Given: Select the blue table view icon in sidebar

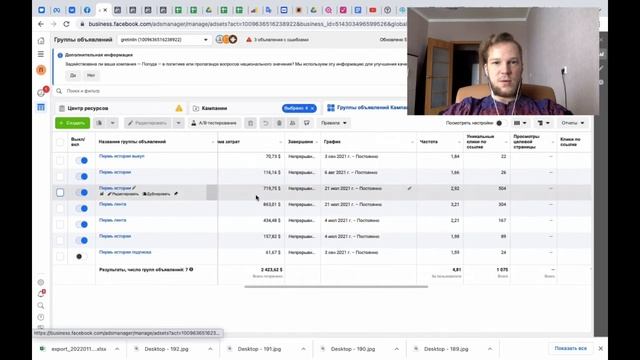Looking at the screenshot, I should 41,107.
